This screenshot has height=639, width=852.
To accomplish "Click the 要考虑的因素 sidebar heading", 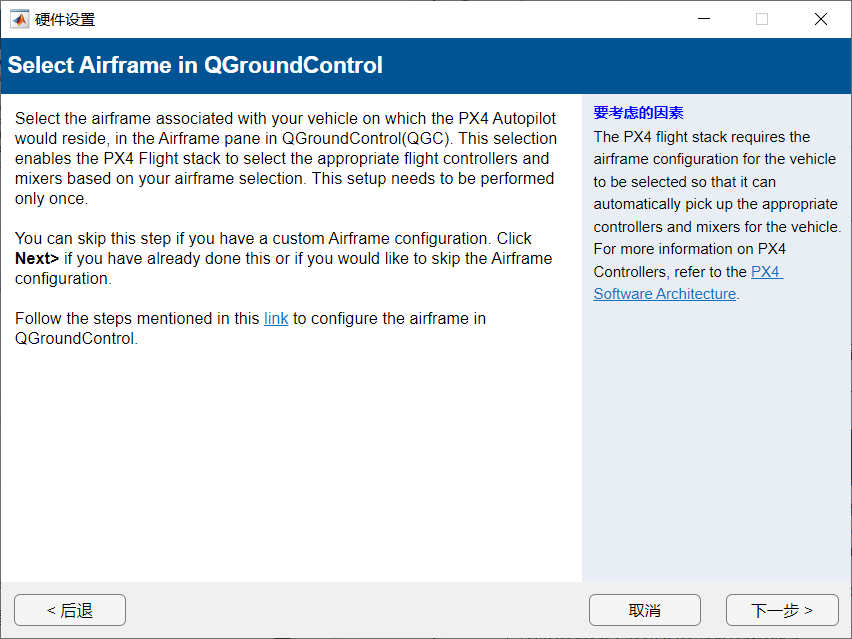I will pyautogui.click(x=638, y=113).
